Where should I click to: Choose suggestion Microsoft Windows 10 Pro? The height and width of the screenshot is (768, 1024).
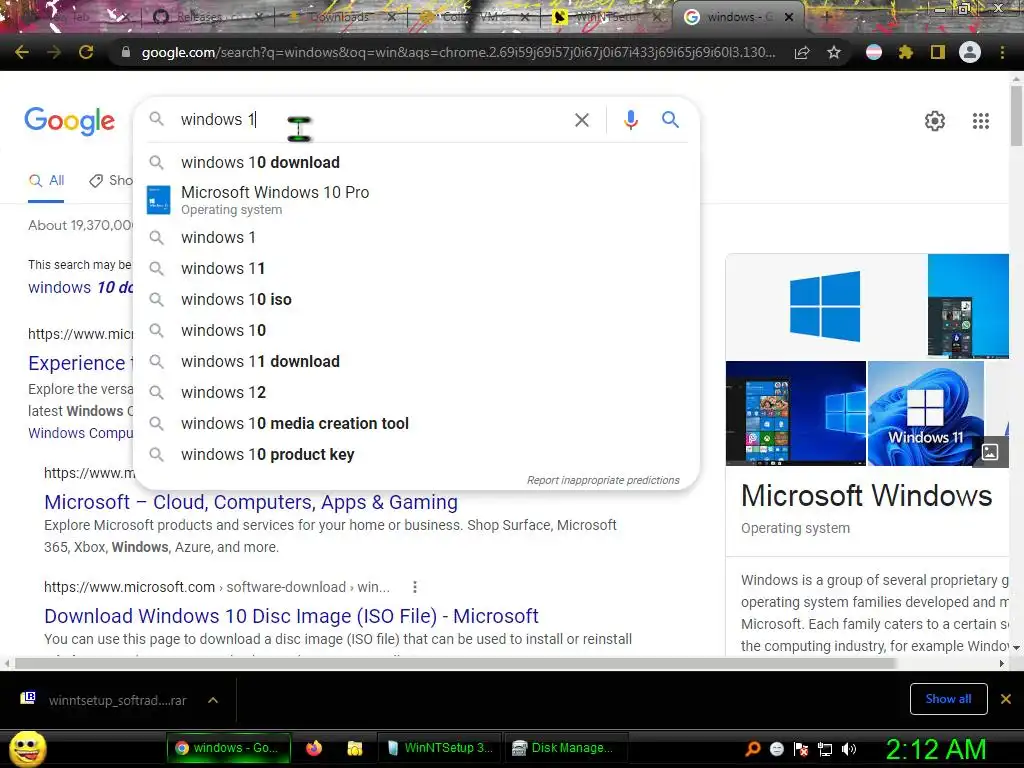point(416,200)
